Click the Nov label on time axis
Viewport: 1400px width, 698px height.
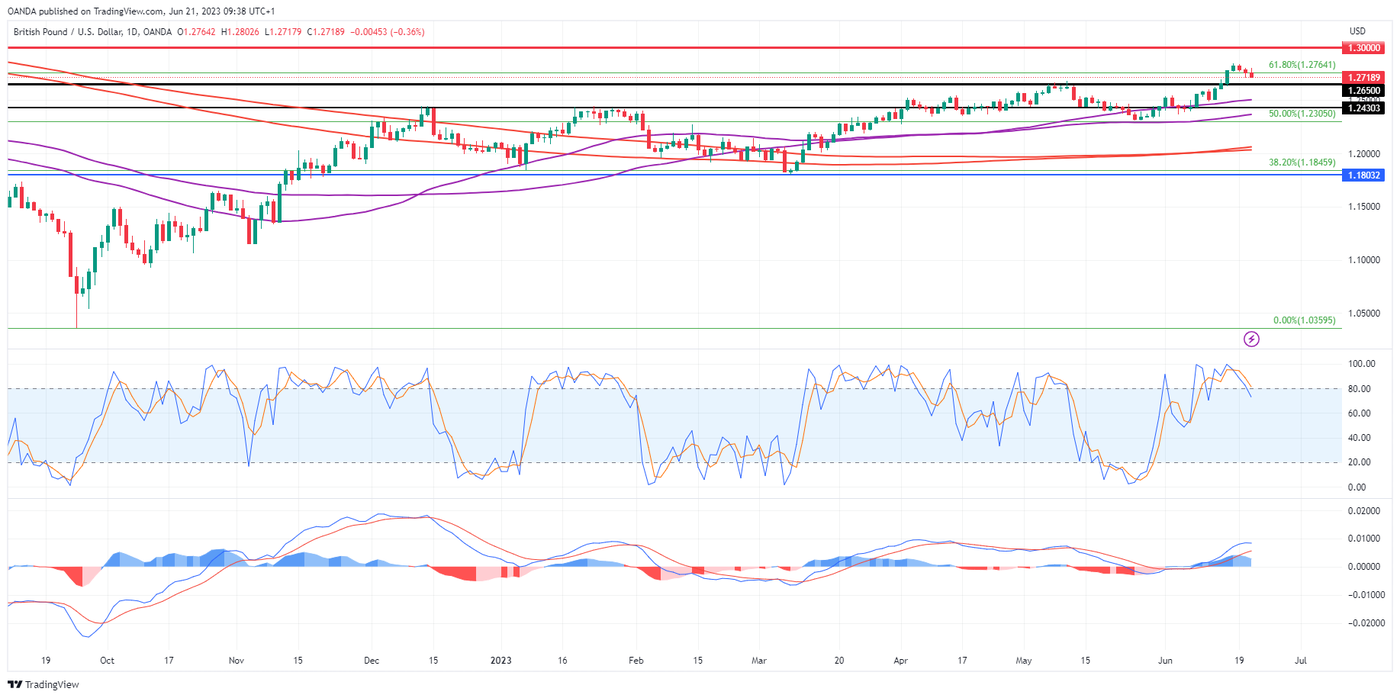(x=236, y=661)
